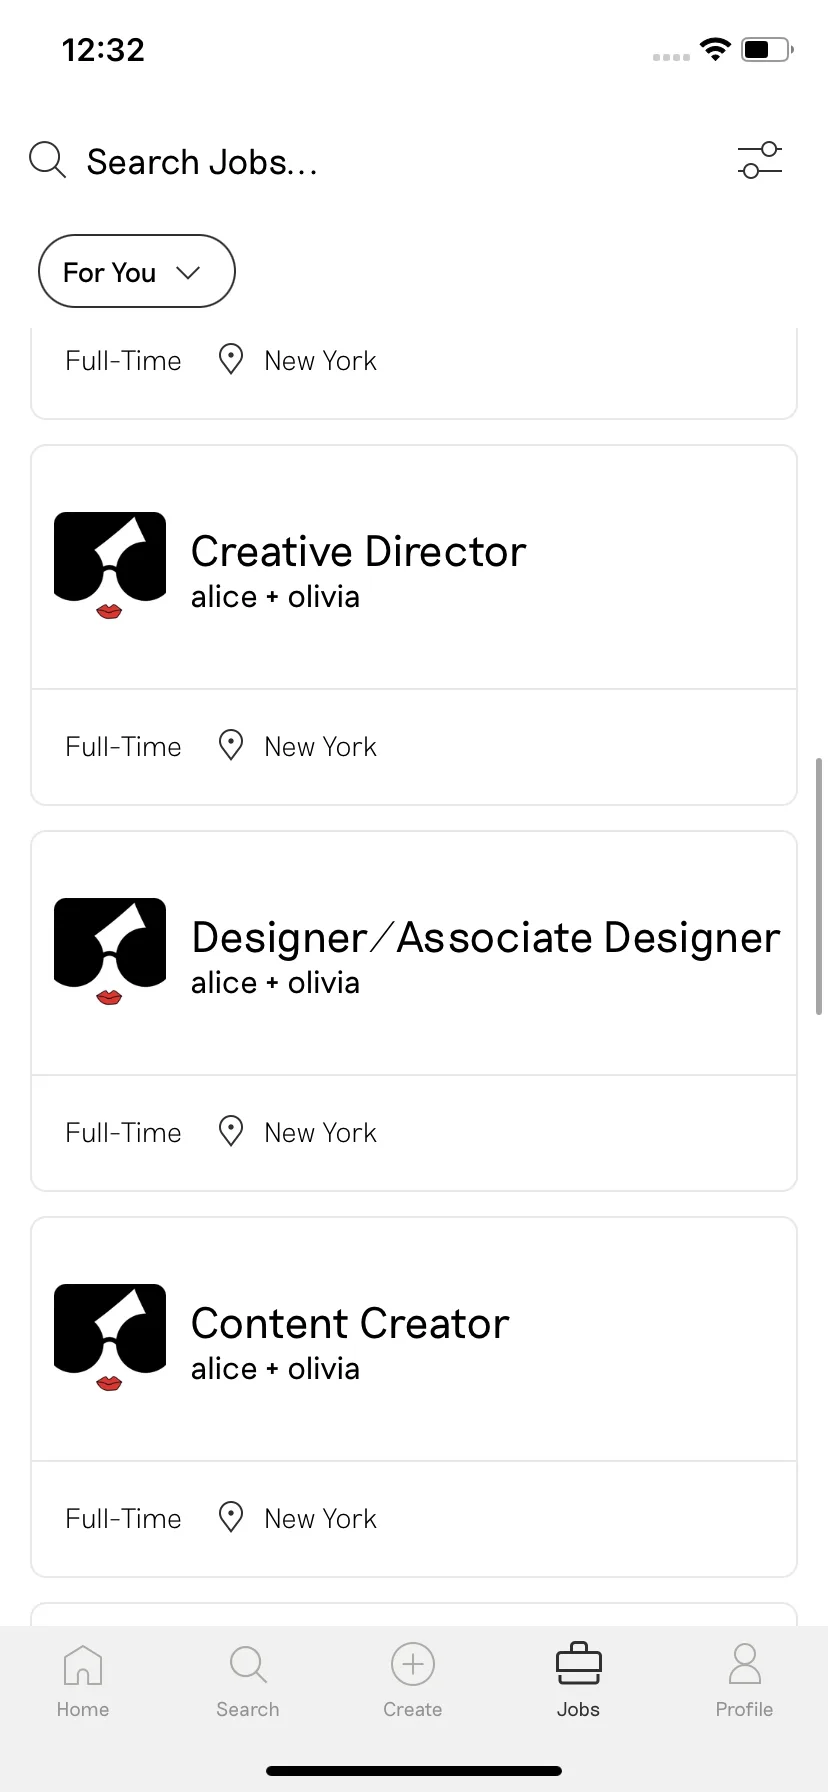
Task: Open the job filters slider icon
Action: (x=760, y=160)
